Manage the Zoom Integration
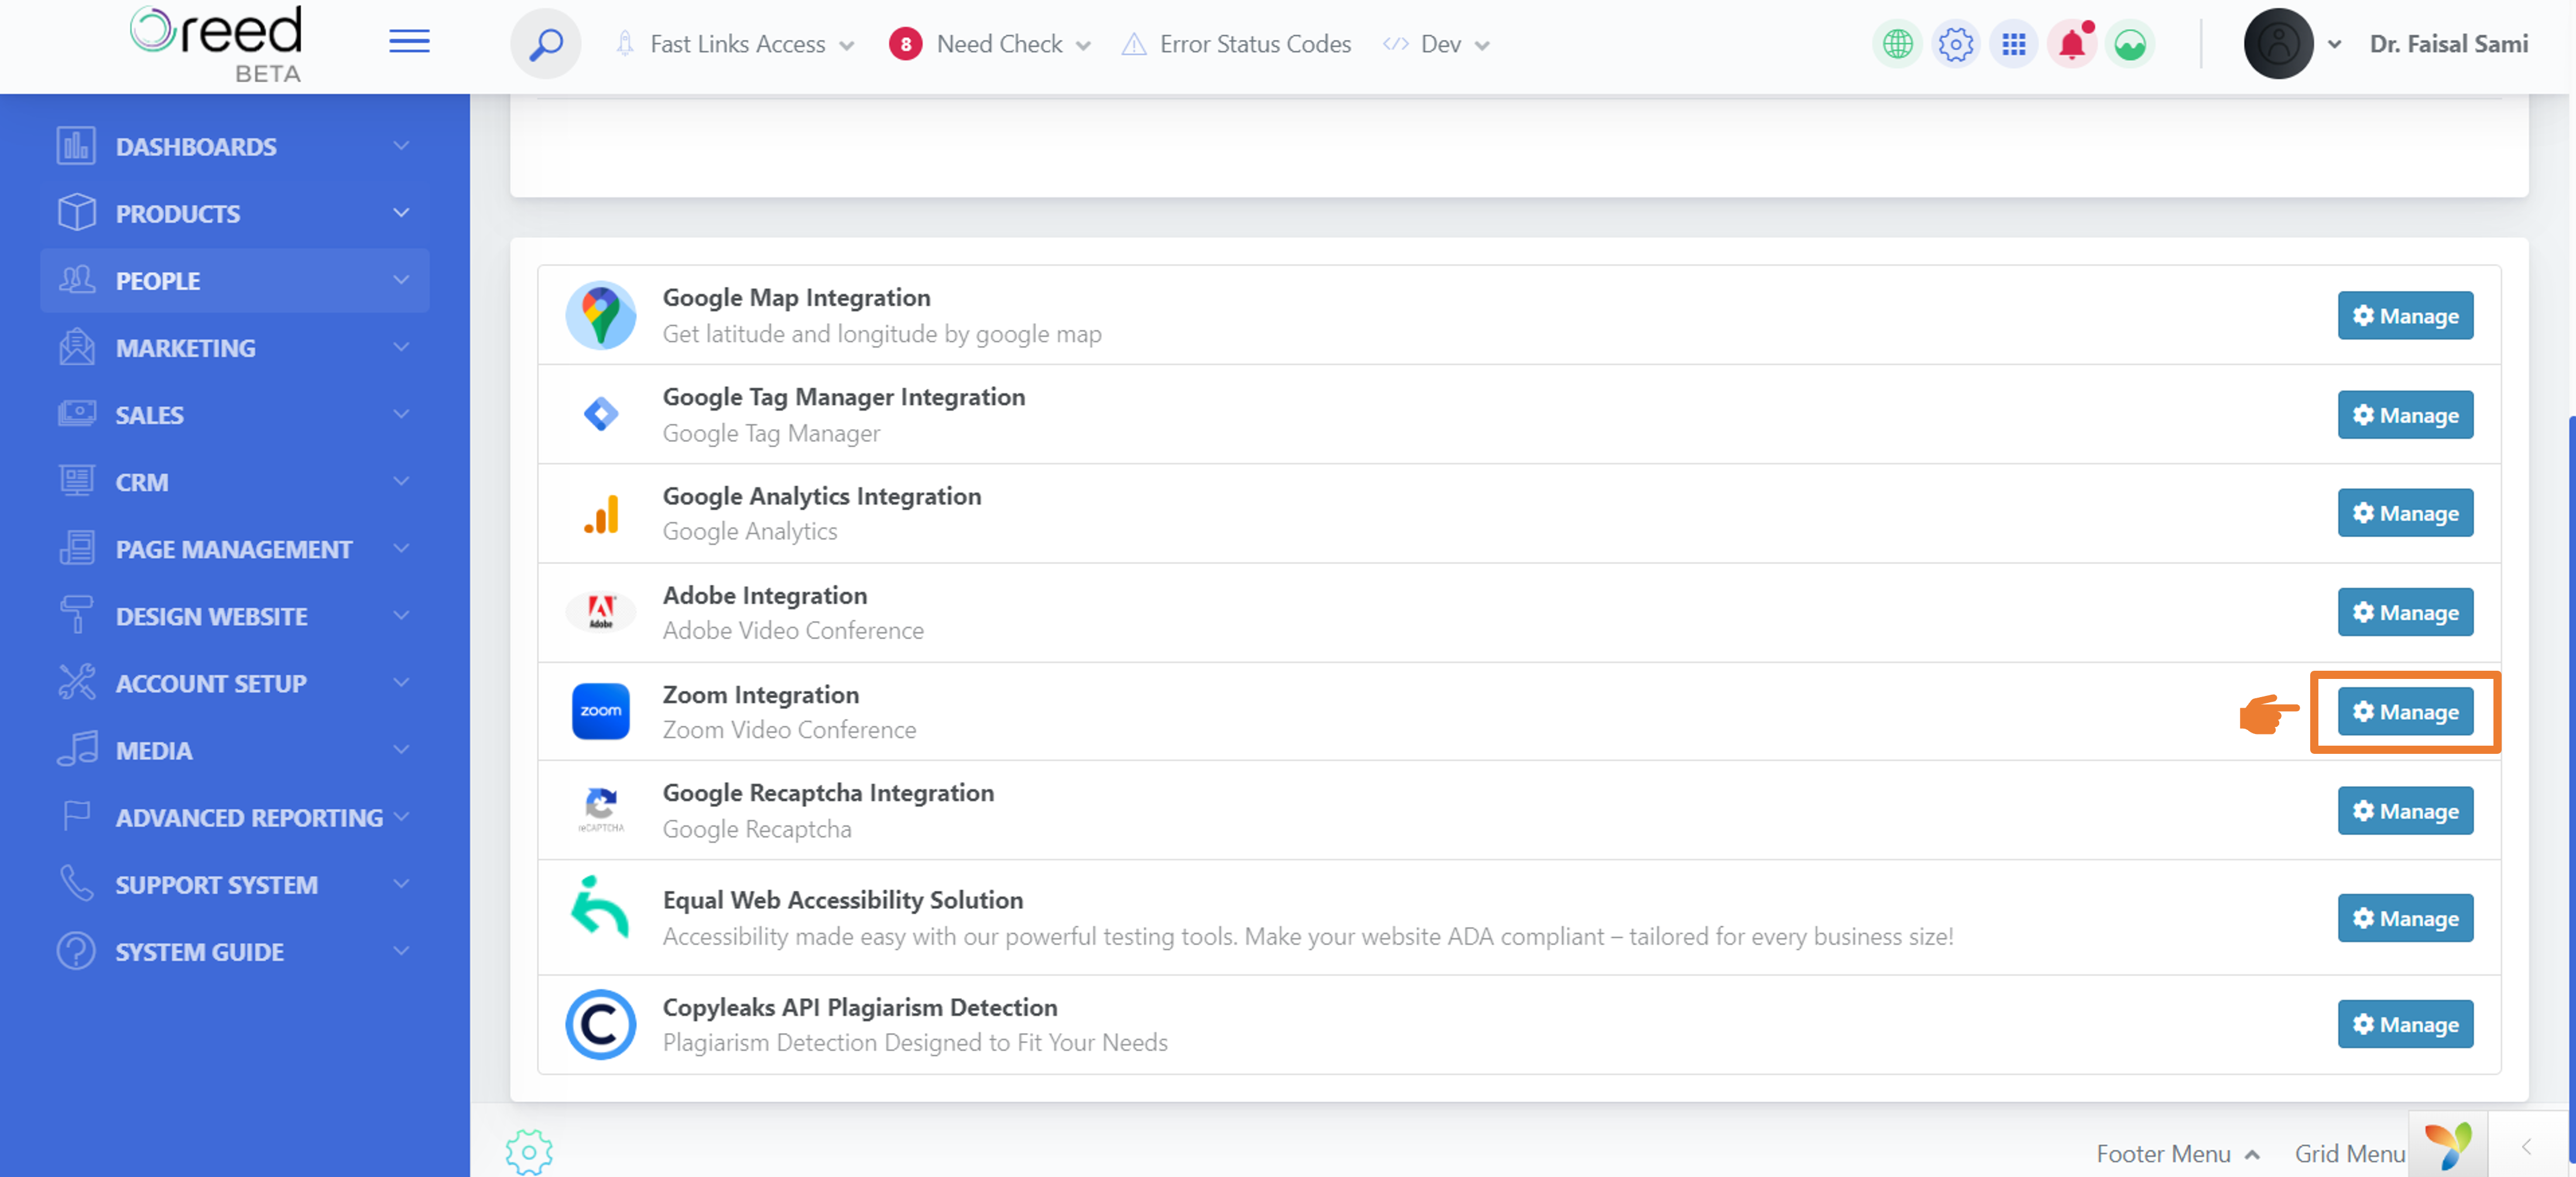This screenshot has width=2576, height=1177. pos(2405,711)
